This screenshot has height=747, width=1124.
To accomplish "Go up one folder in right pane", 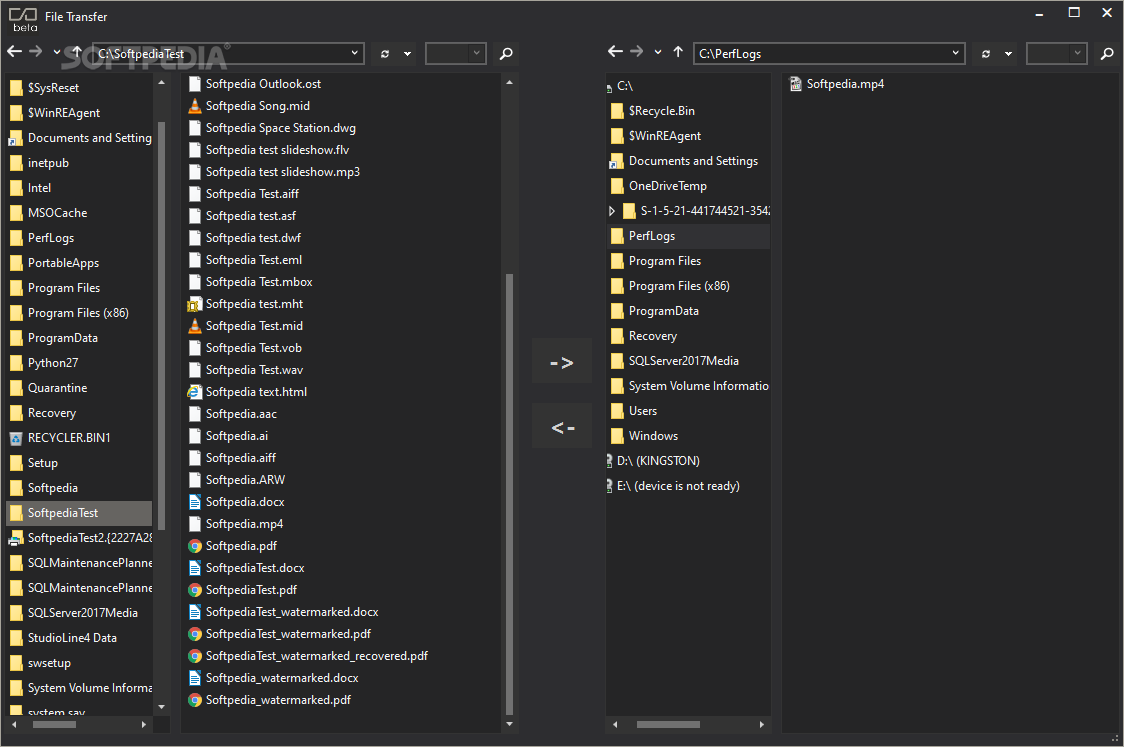I will [x=677, y=52].
